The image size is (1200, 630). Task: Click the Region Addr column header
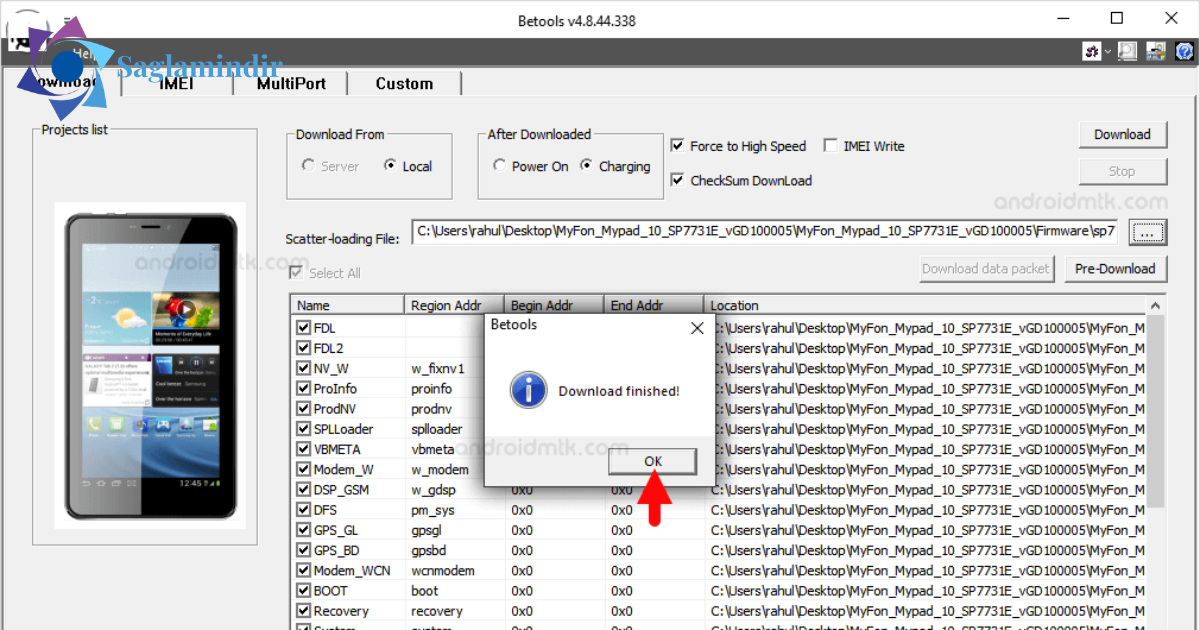pos(455,305)
